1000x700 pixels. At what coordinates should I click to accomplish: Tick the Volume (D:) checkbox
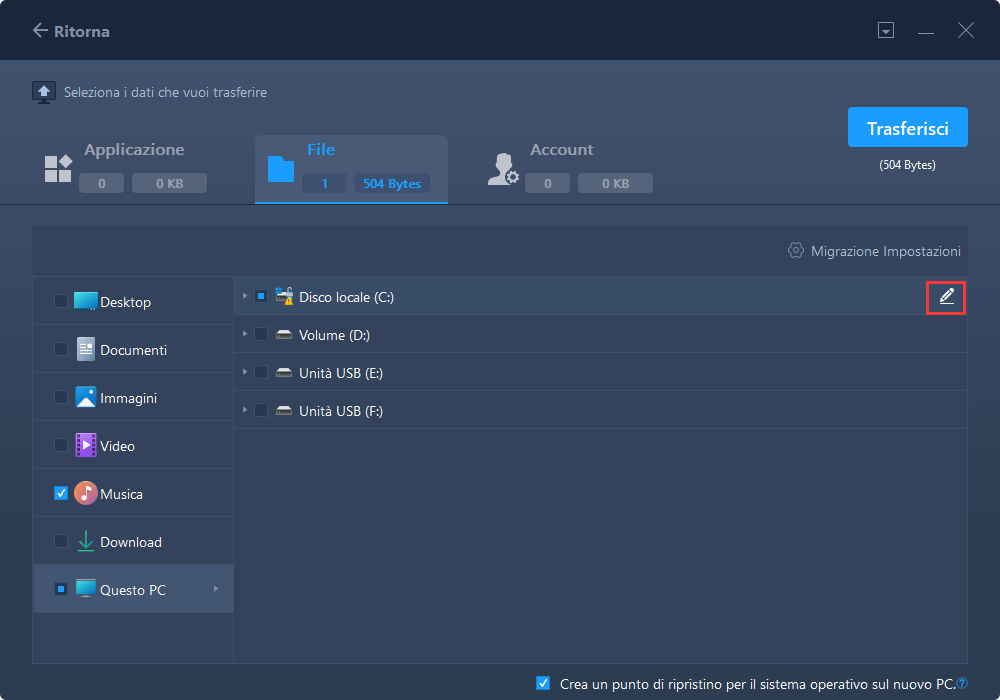point(261,334)
